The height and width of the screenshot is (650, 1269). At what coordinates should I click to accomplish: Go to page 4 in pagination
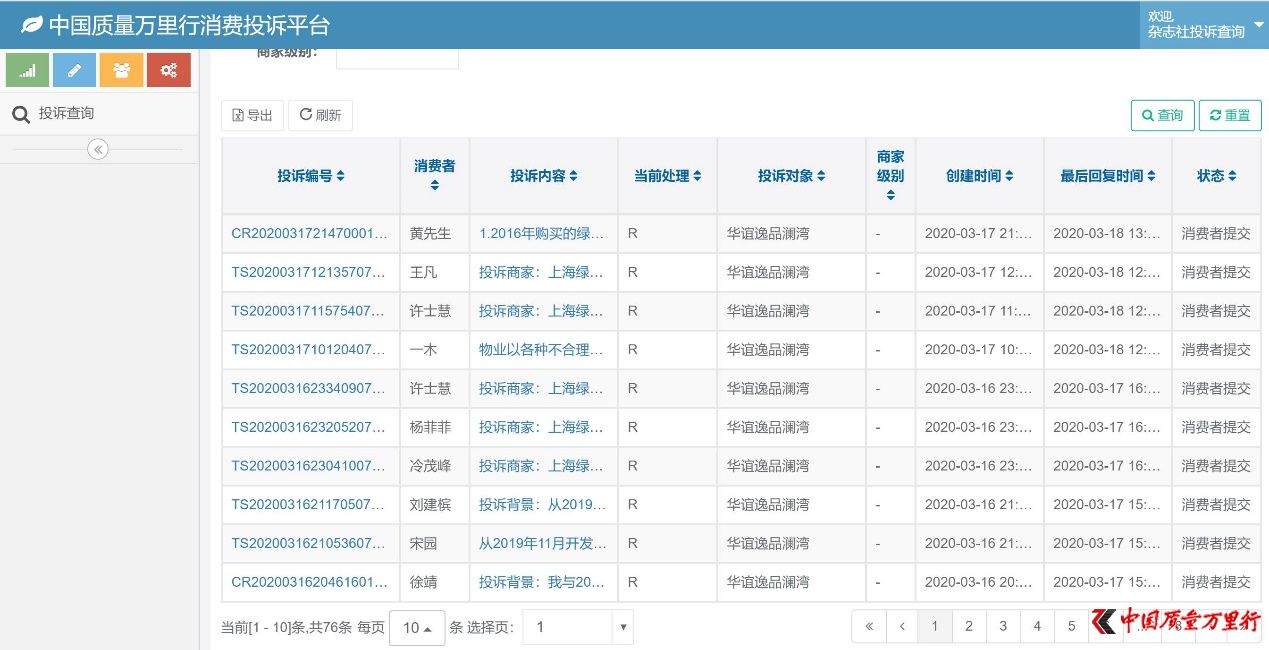pyautogui.click(x=1037, y=626)
